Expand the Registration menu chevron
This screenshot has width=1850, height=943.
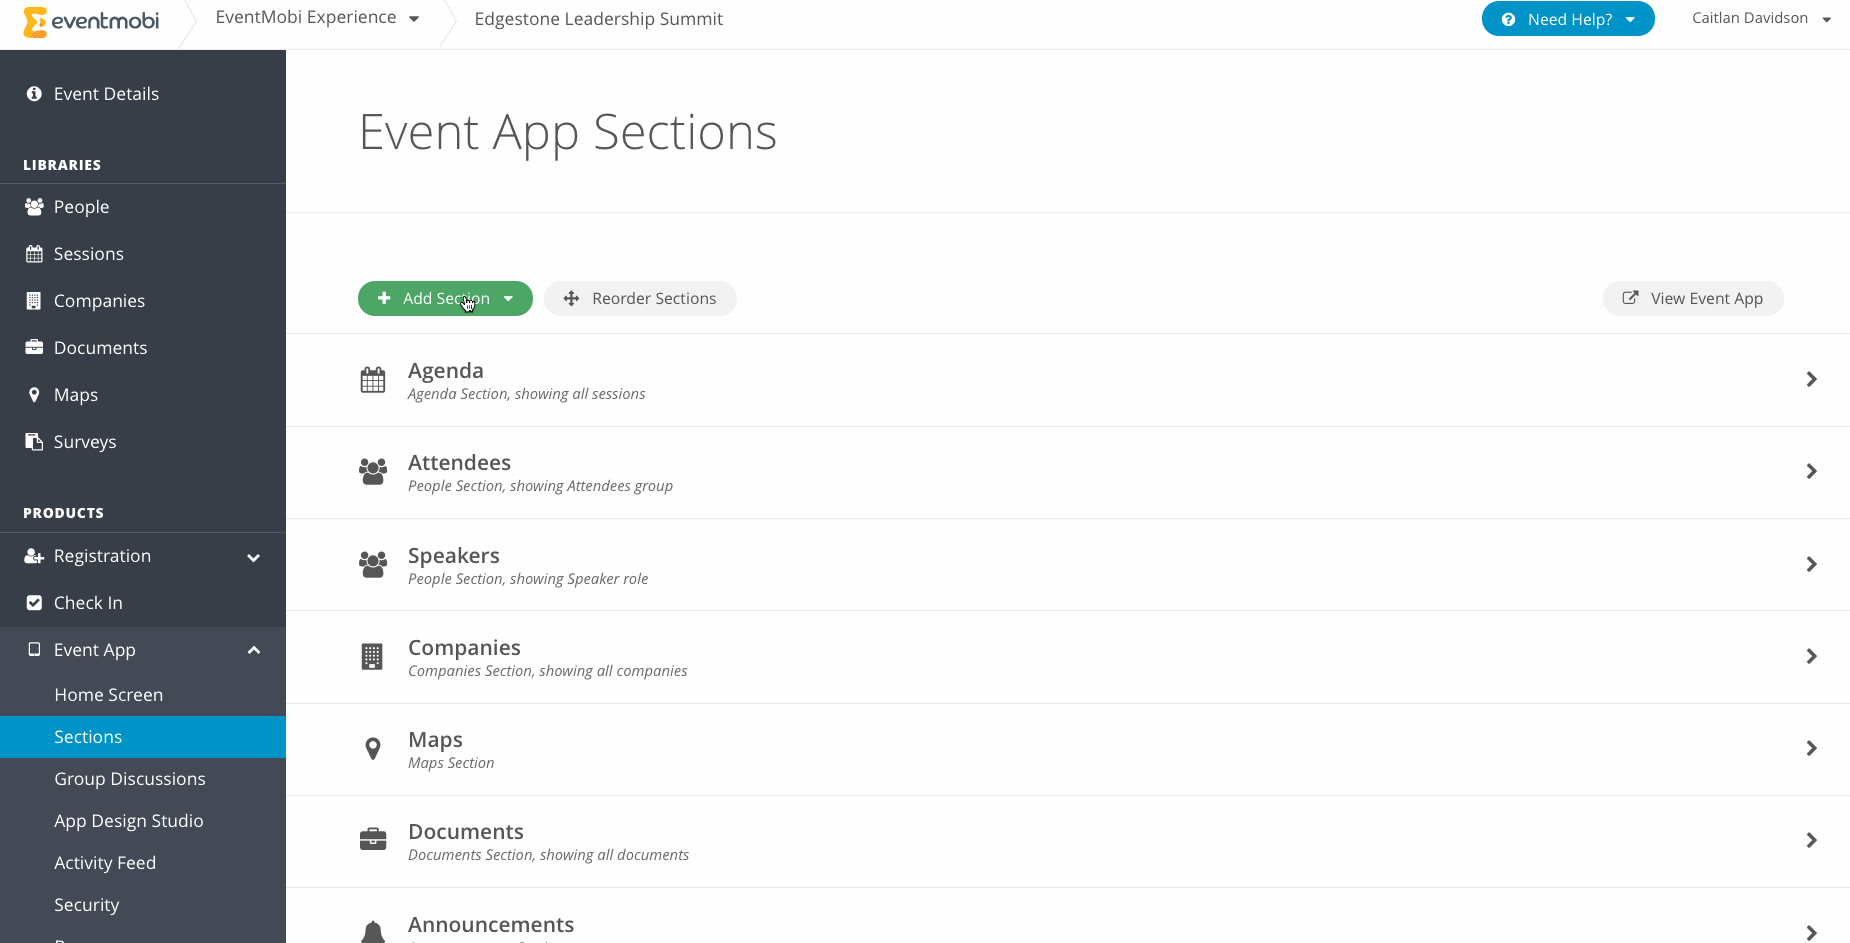pyautogui.click(x=254, y=558)
